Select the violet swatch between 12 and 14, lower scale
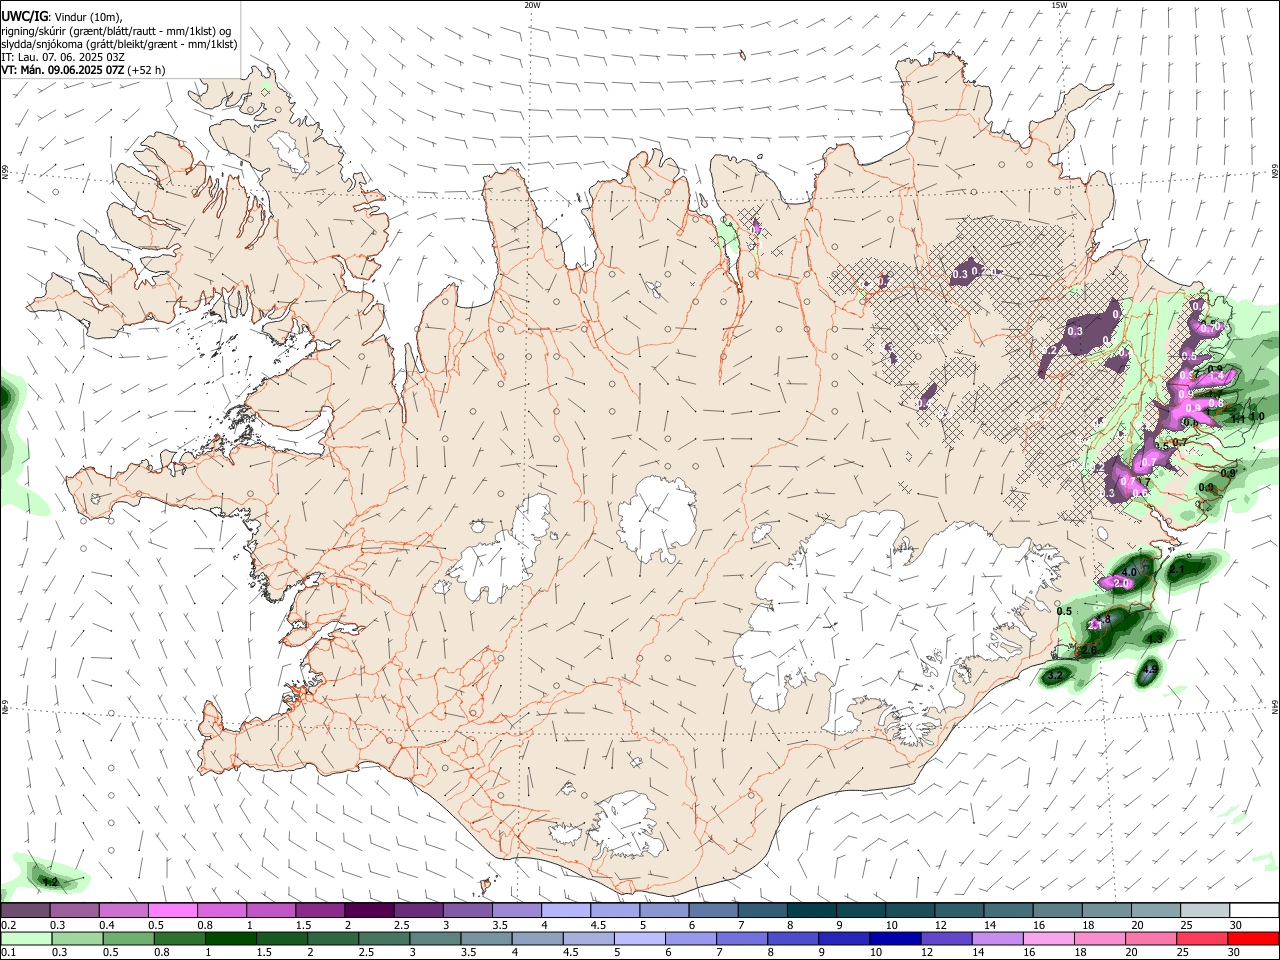 coord(946,938)
